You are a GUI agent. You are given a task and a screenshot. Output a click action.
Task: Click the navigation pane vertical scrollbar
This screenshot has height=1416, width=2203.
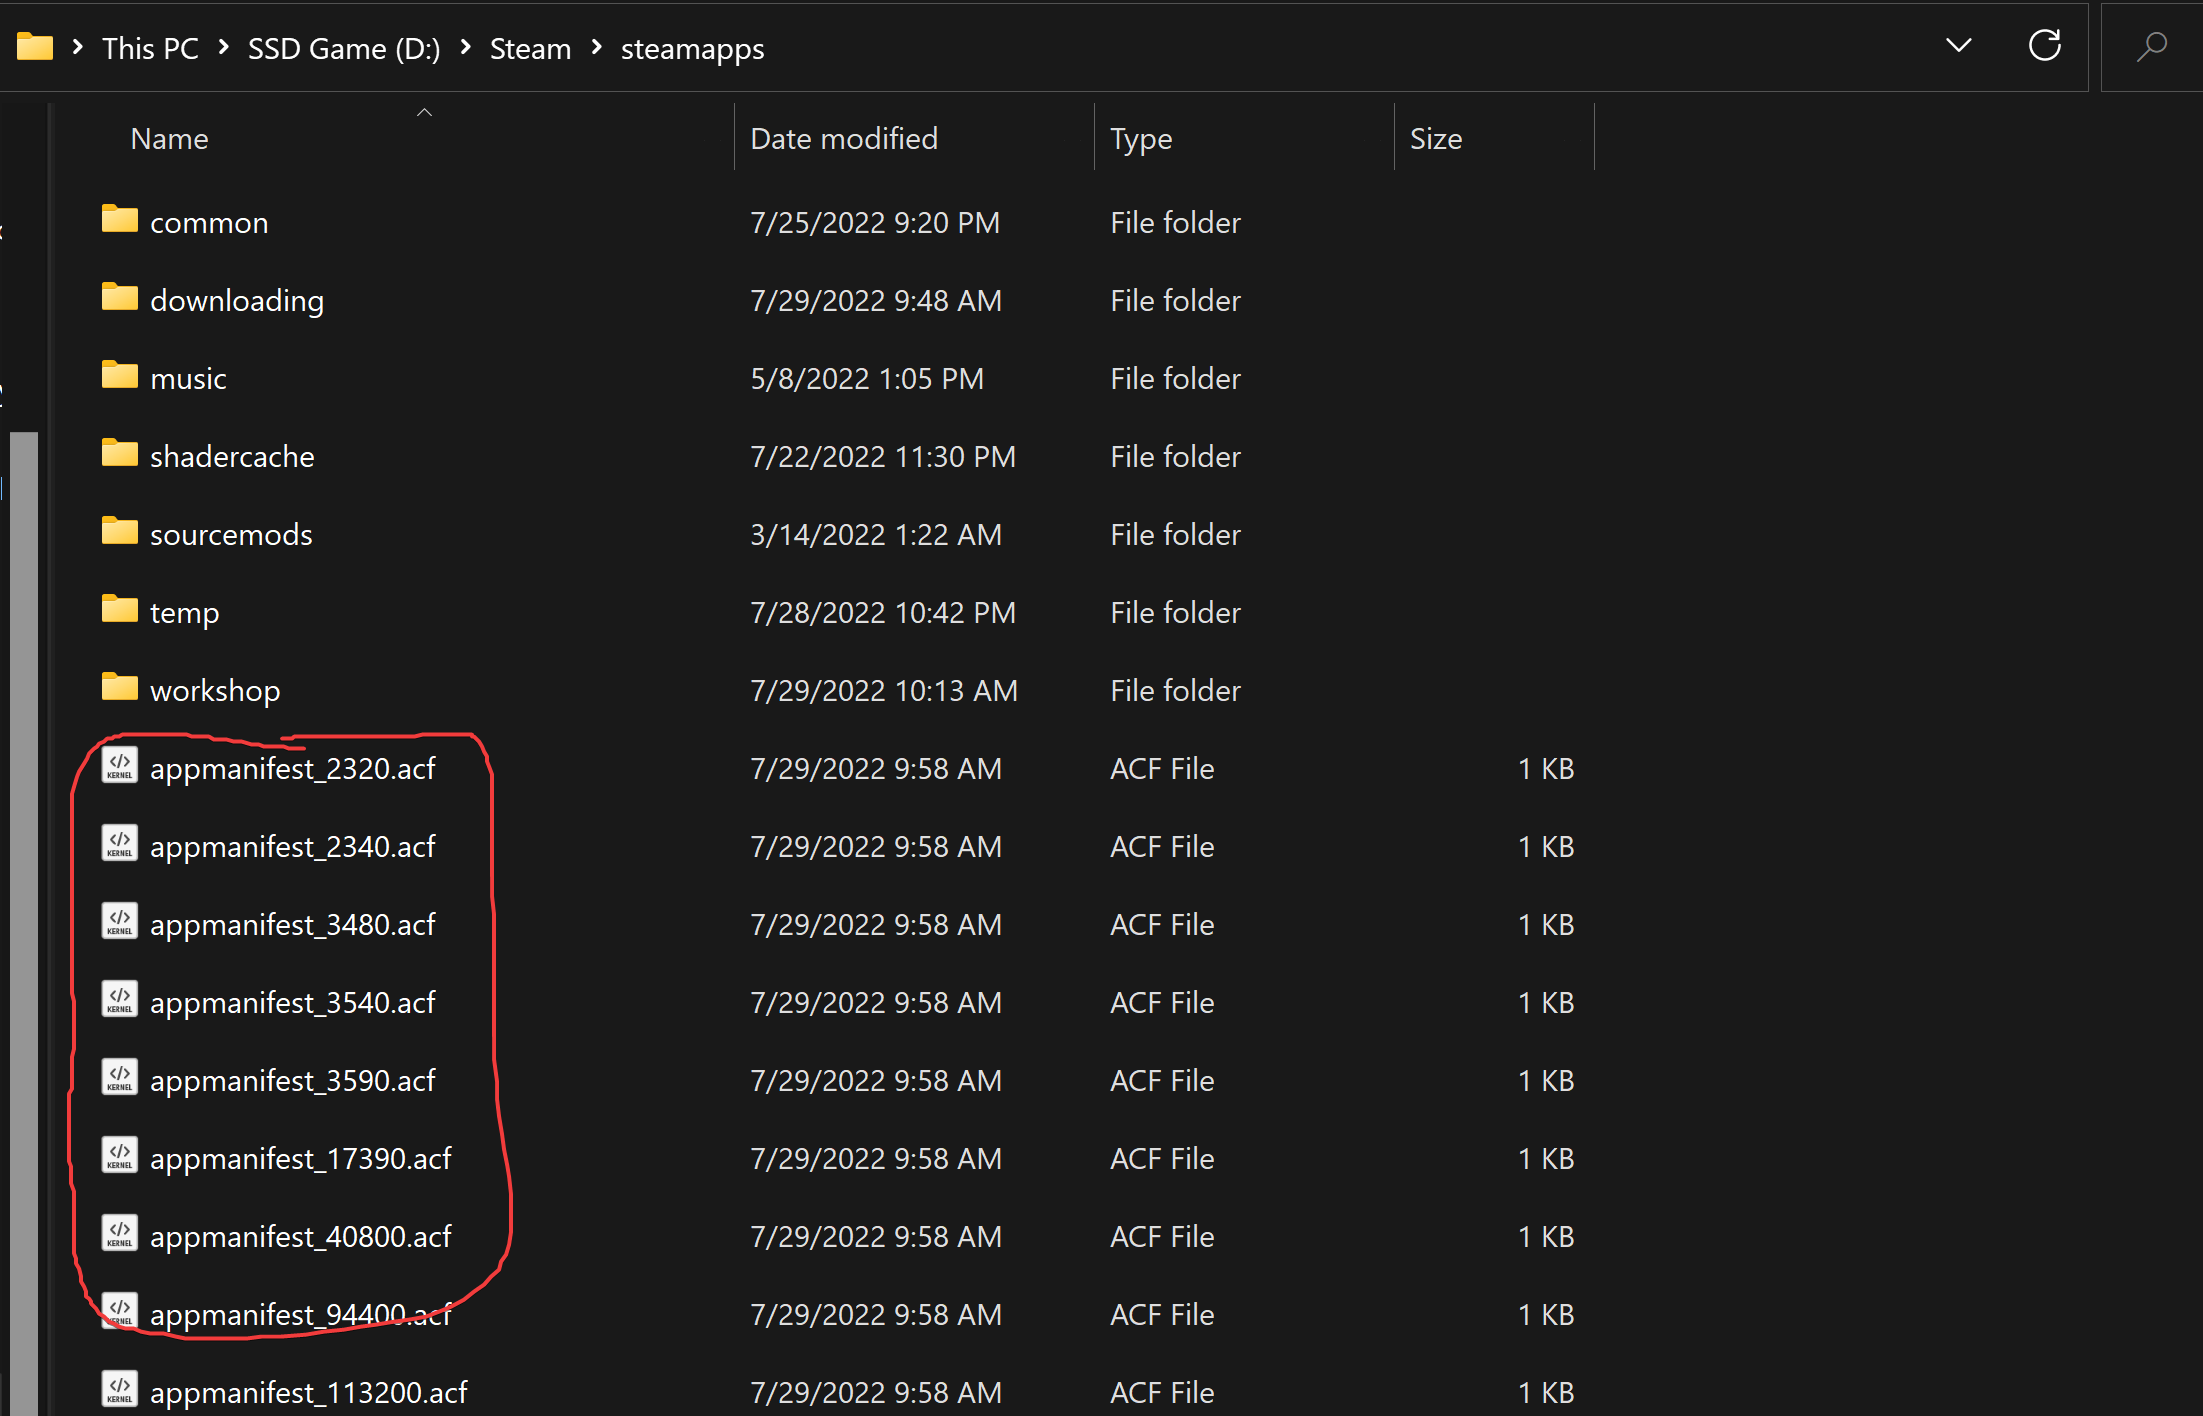point(24,900)
